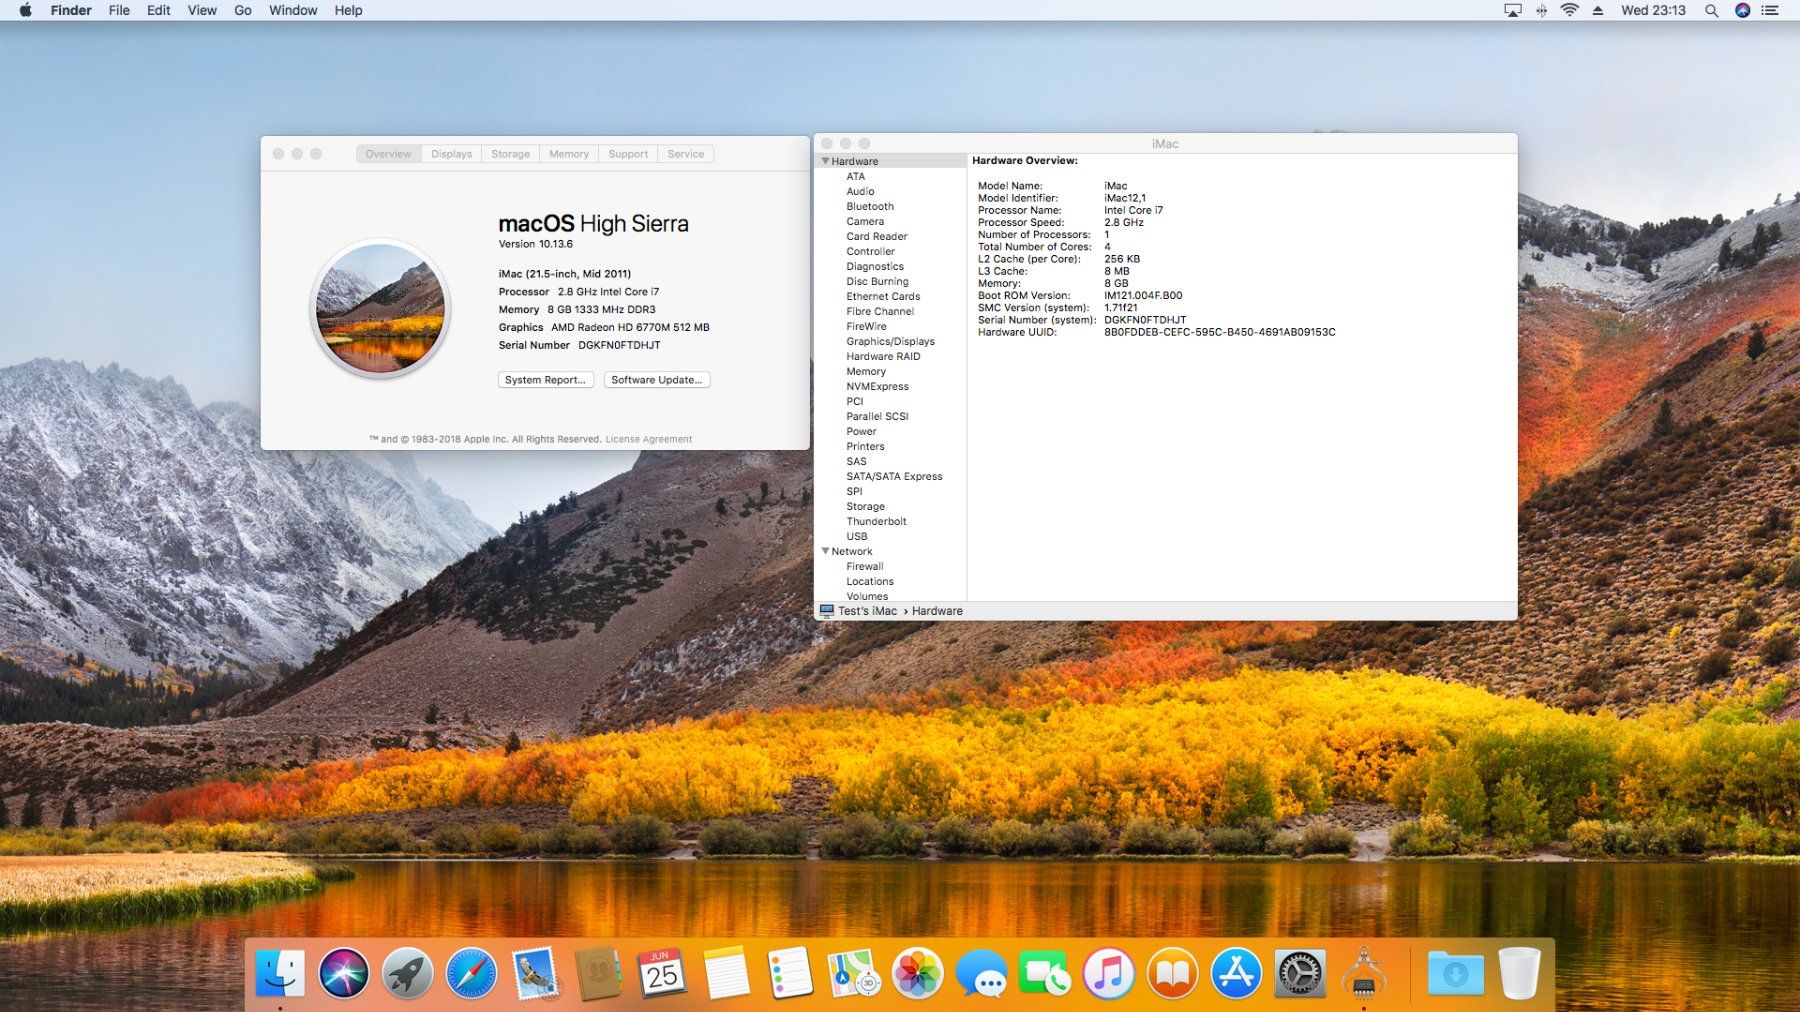Select Overview tab
Viewport: 1800px width, 1012px height.
[388, 154]
